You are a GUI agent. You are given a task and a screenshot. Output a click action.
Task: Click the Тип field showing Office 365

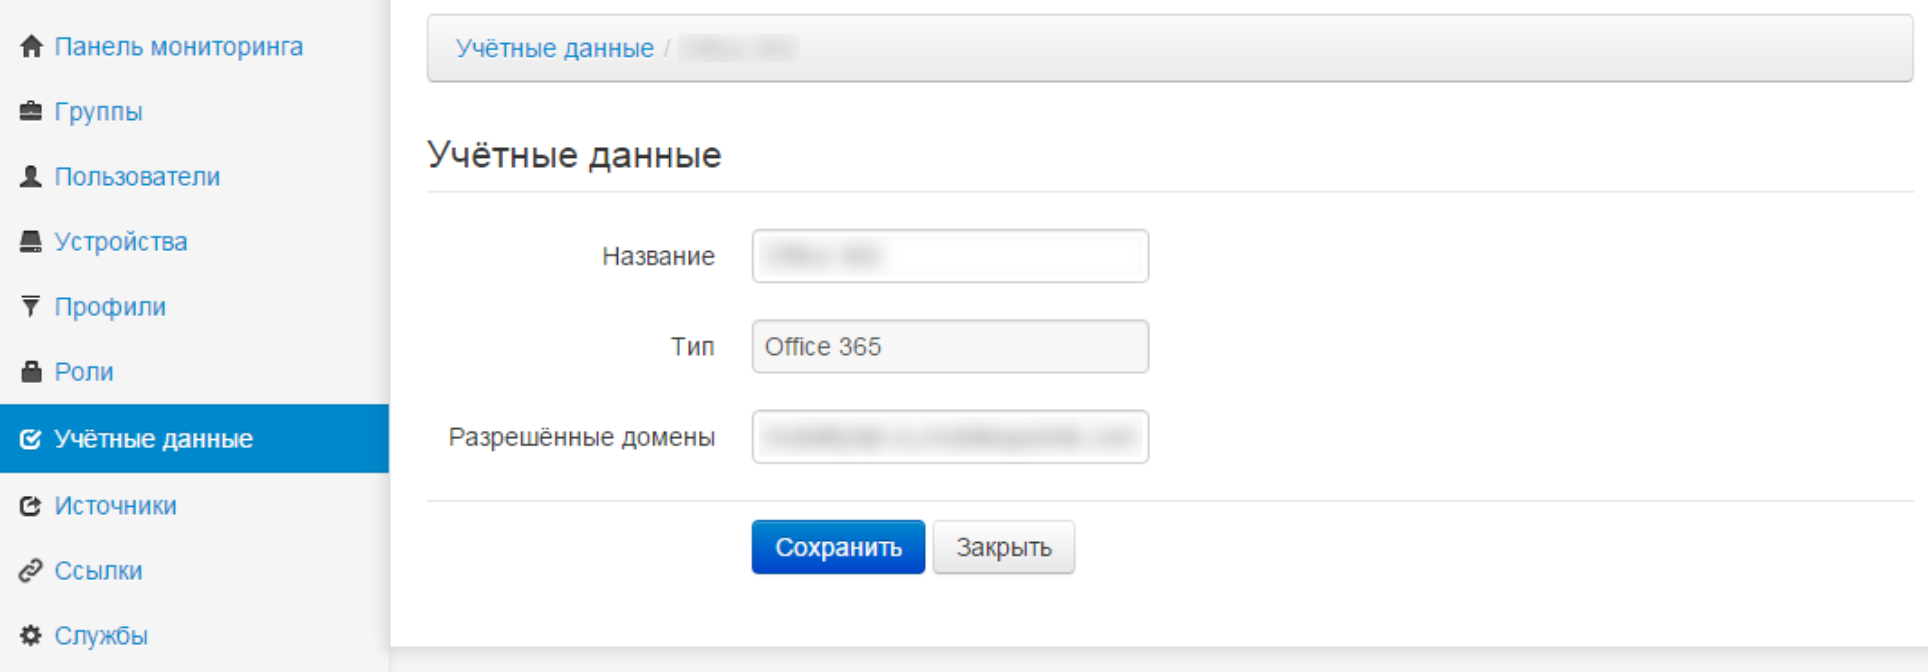point(949,347)
